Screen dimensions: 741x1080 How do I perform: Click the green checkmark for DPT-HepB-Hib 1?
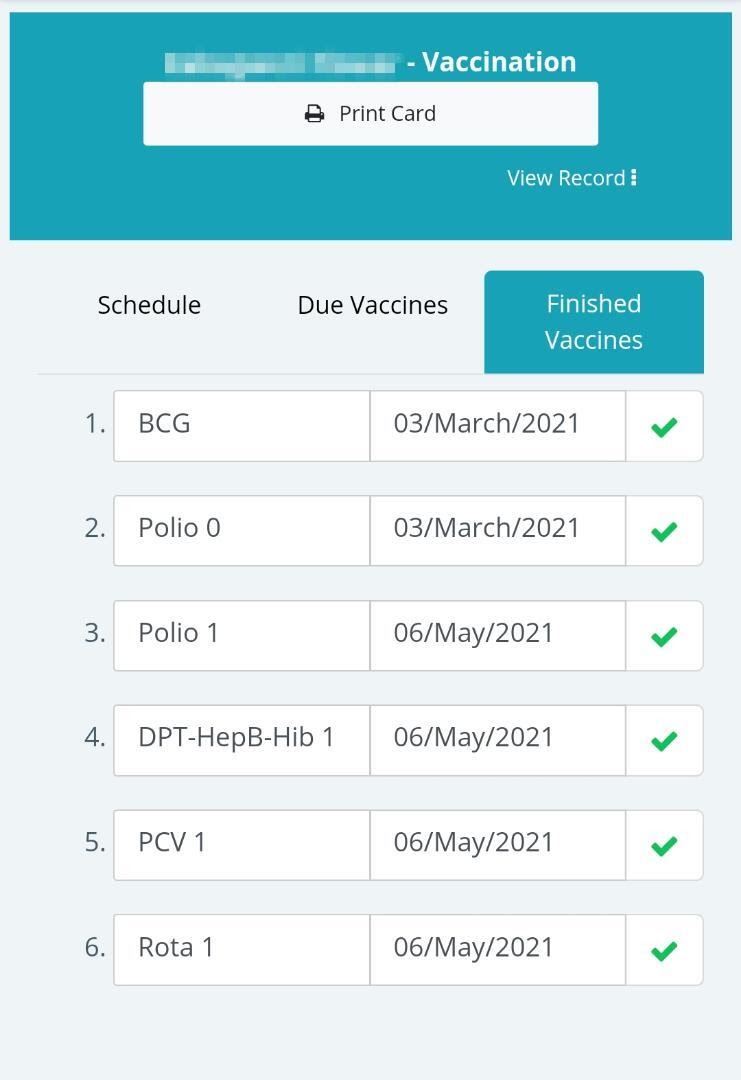tap(664, 741)
